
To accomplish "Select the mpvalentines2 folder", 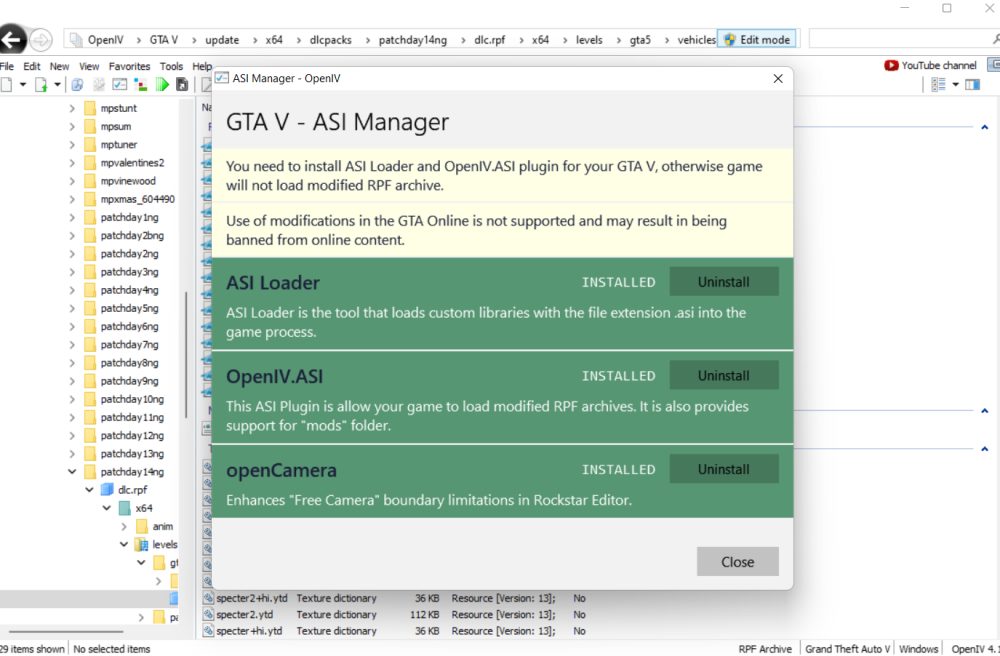I will pyautogui.click(x=132, y=163).
